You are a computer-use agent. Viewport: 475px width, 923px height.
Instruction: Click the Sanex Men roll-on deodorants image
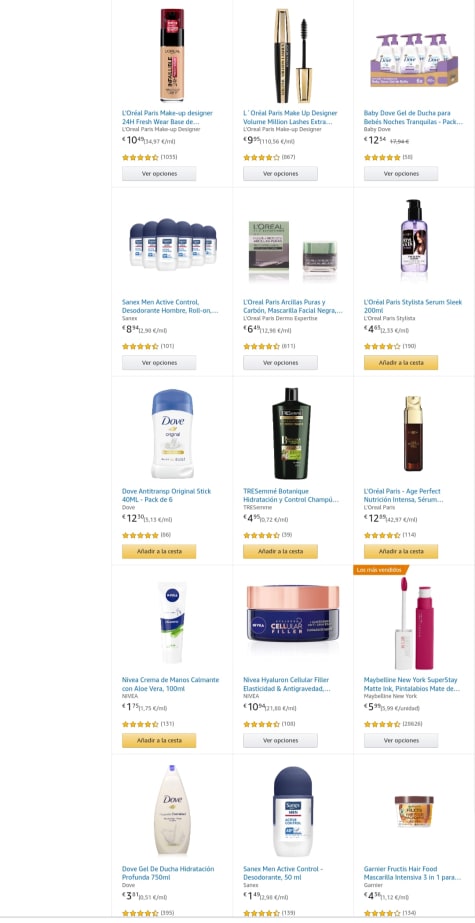click(x=172, y=244)
